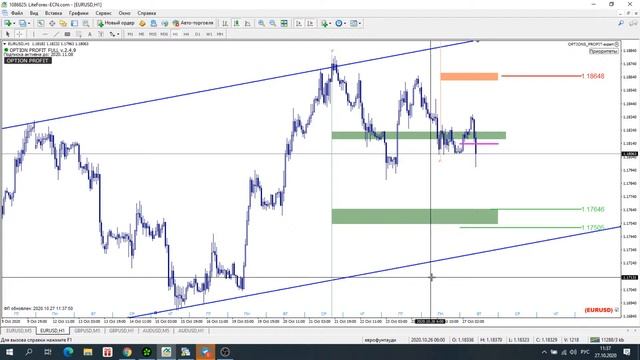Open search magnifier at top right
Image resolution: width=640 pixels, height=360 pixels.
(x=621, y=24)
